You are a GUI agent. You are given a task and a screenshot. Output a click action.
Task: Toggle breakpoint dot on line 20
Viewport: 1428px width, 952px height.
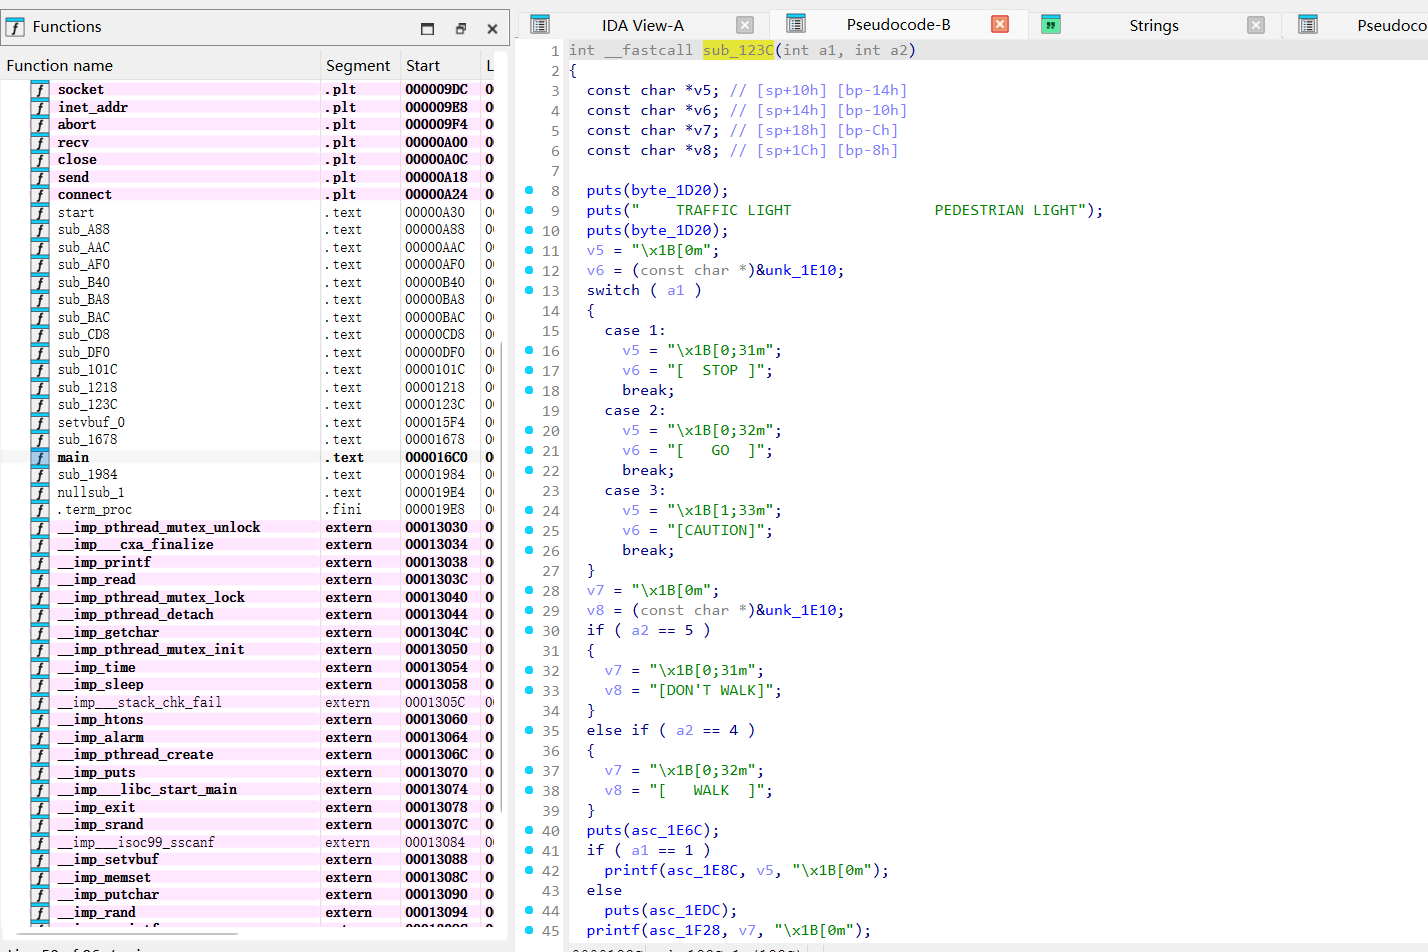click(x=529, y=430)
